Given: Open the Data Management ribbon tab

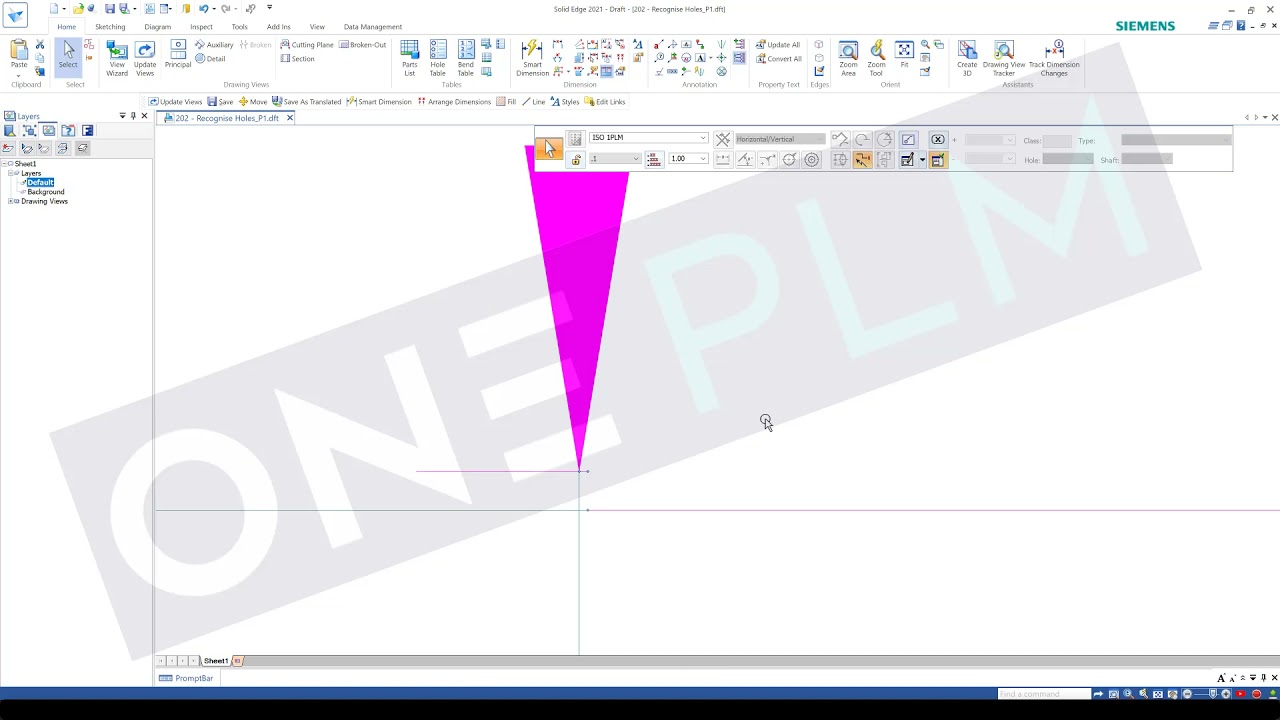Looking at the screenshot, I should click(x=373, y=27).
